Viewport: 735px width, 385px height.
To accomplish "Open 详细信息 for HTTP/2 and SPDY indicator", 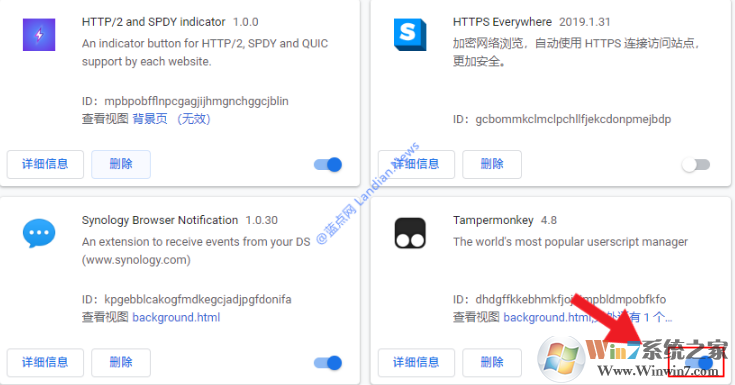I will [x=45, y=164].
